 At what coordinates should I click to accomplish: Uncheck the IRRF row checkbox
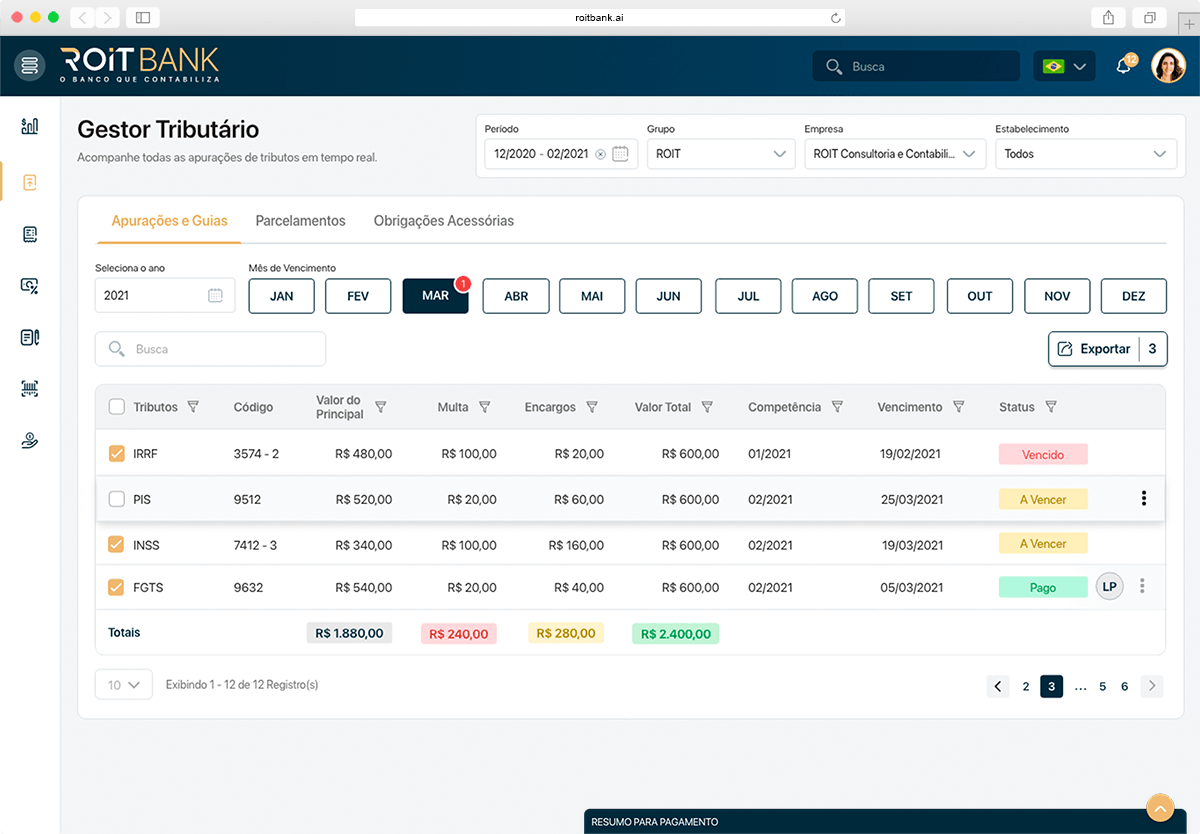click(x=117, y=454)
